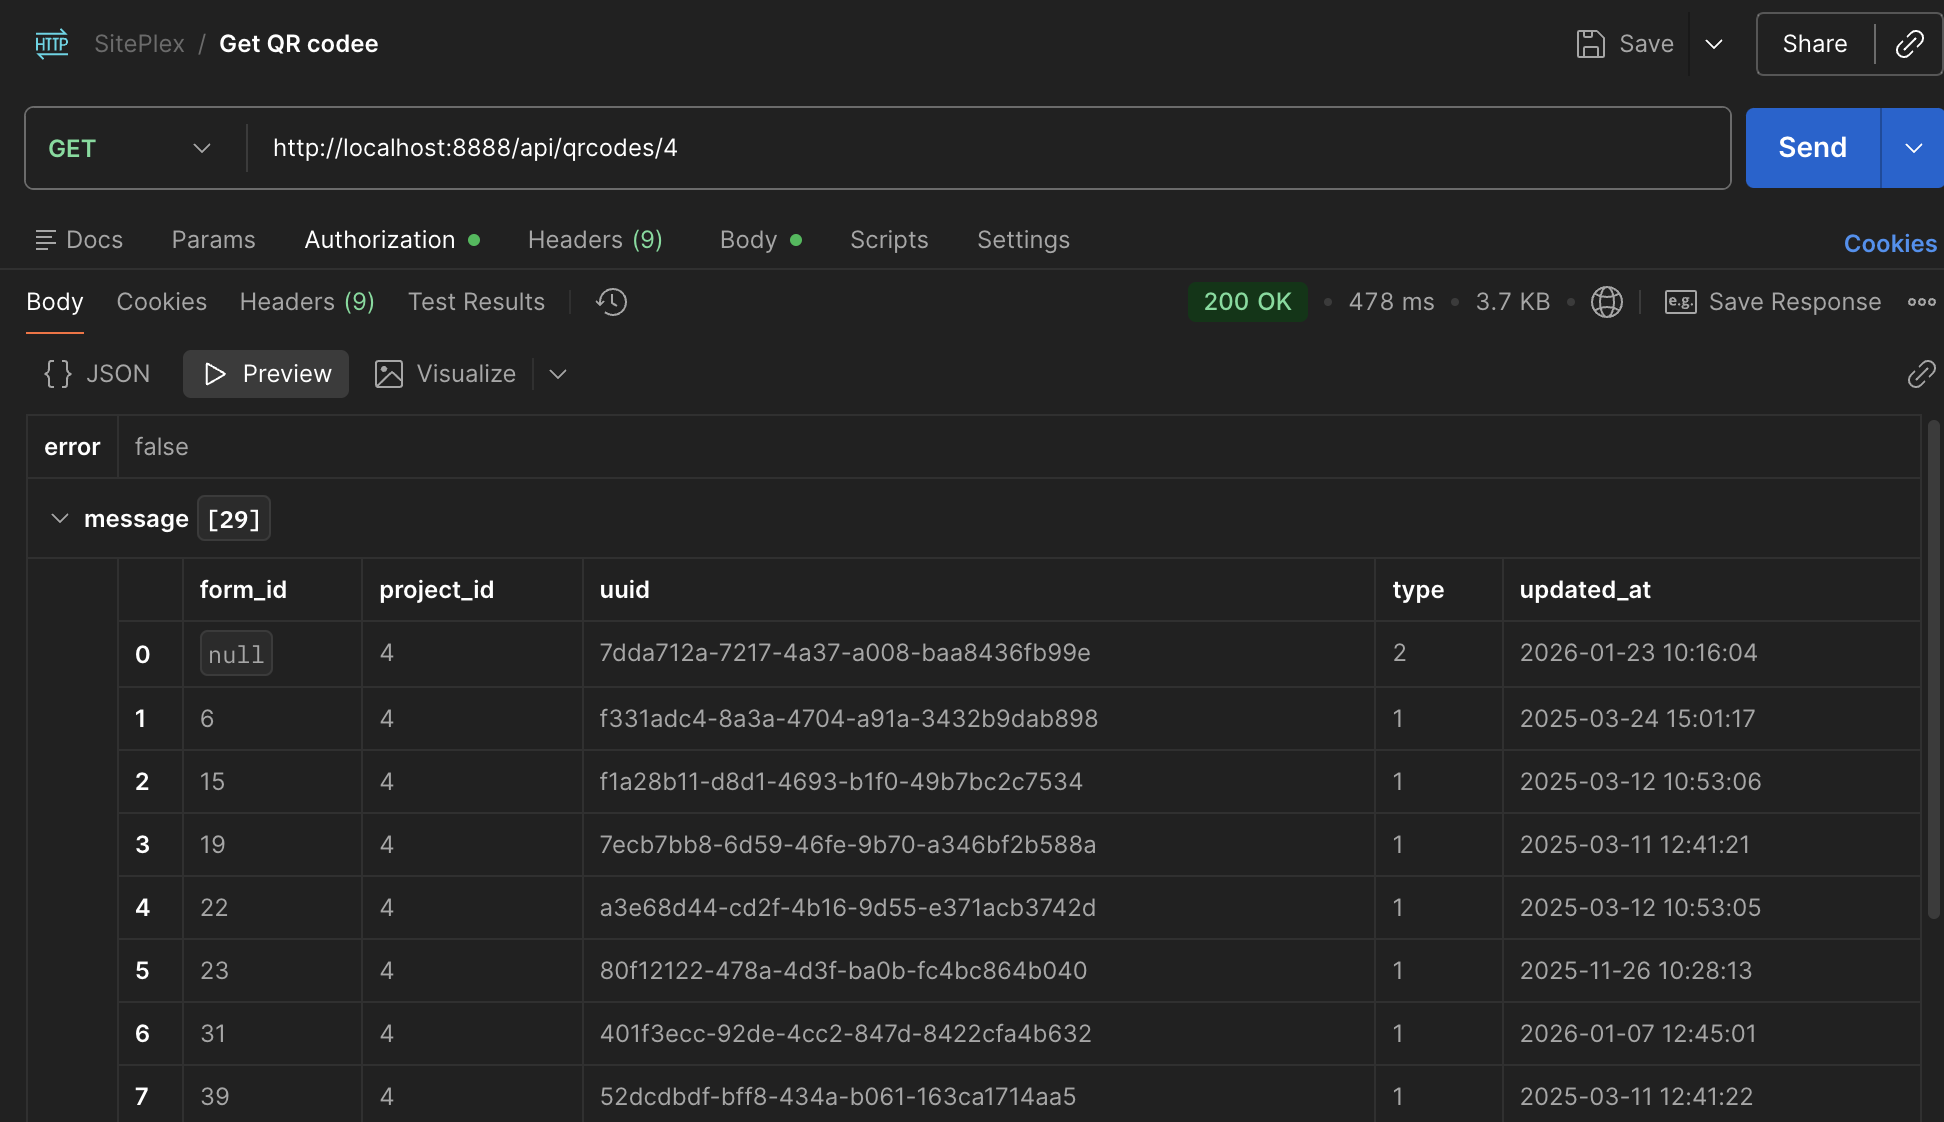Click the Send button
1944x1122 pixels.
[x=1810, y=147]
